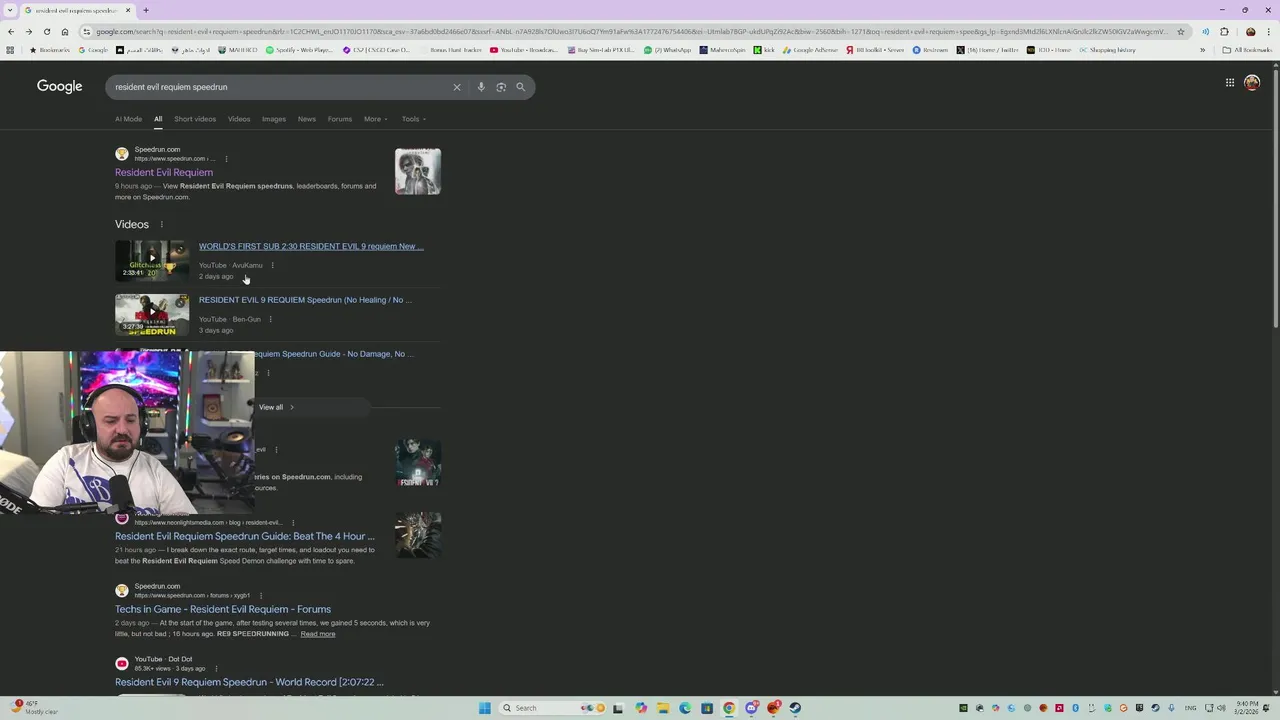
Task: Click the browser address bar
Action: pos(630,32)
